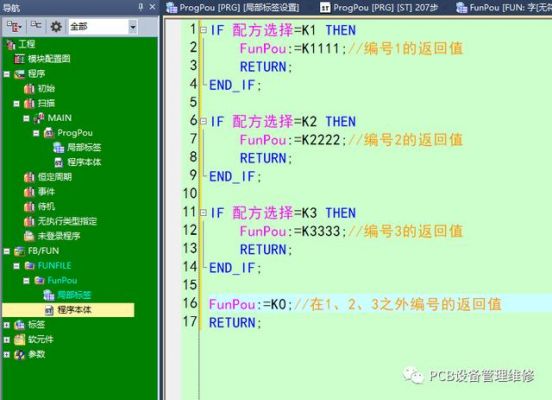Click the pin icon of the 导航 panel
Image resolution: width=552 pixels, height=400 pixels.
pos(141,7)
